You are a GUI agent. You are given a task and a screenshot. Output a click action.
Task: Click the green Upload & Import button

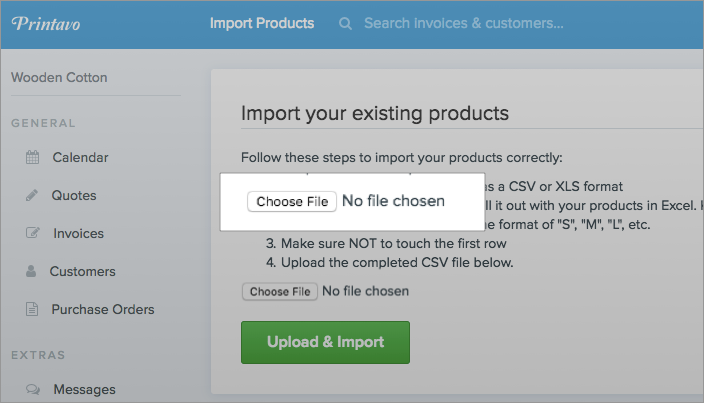[325, 342]
